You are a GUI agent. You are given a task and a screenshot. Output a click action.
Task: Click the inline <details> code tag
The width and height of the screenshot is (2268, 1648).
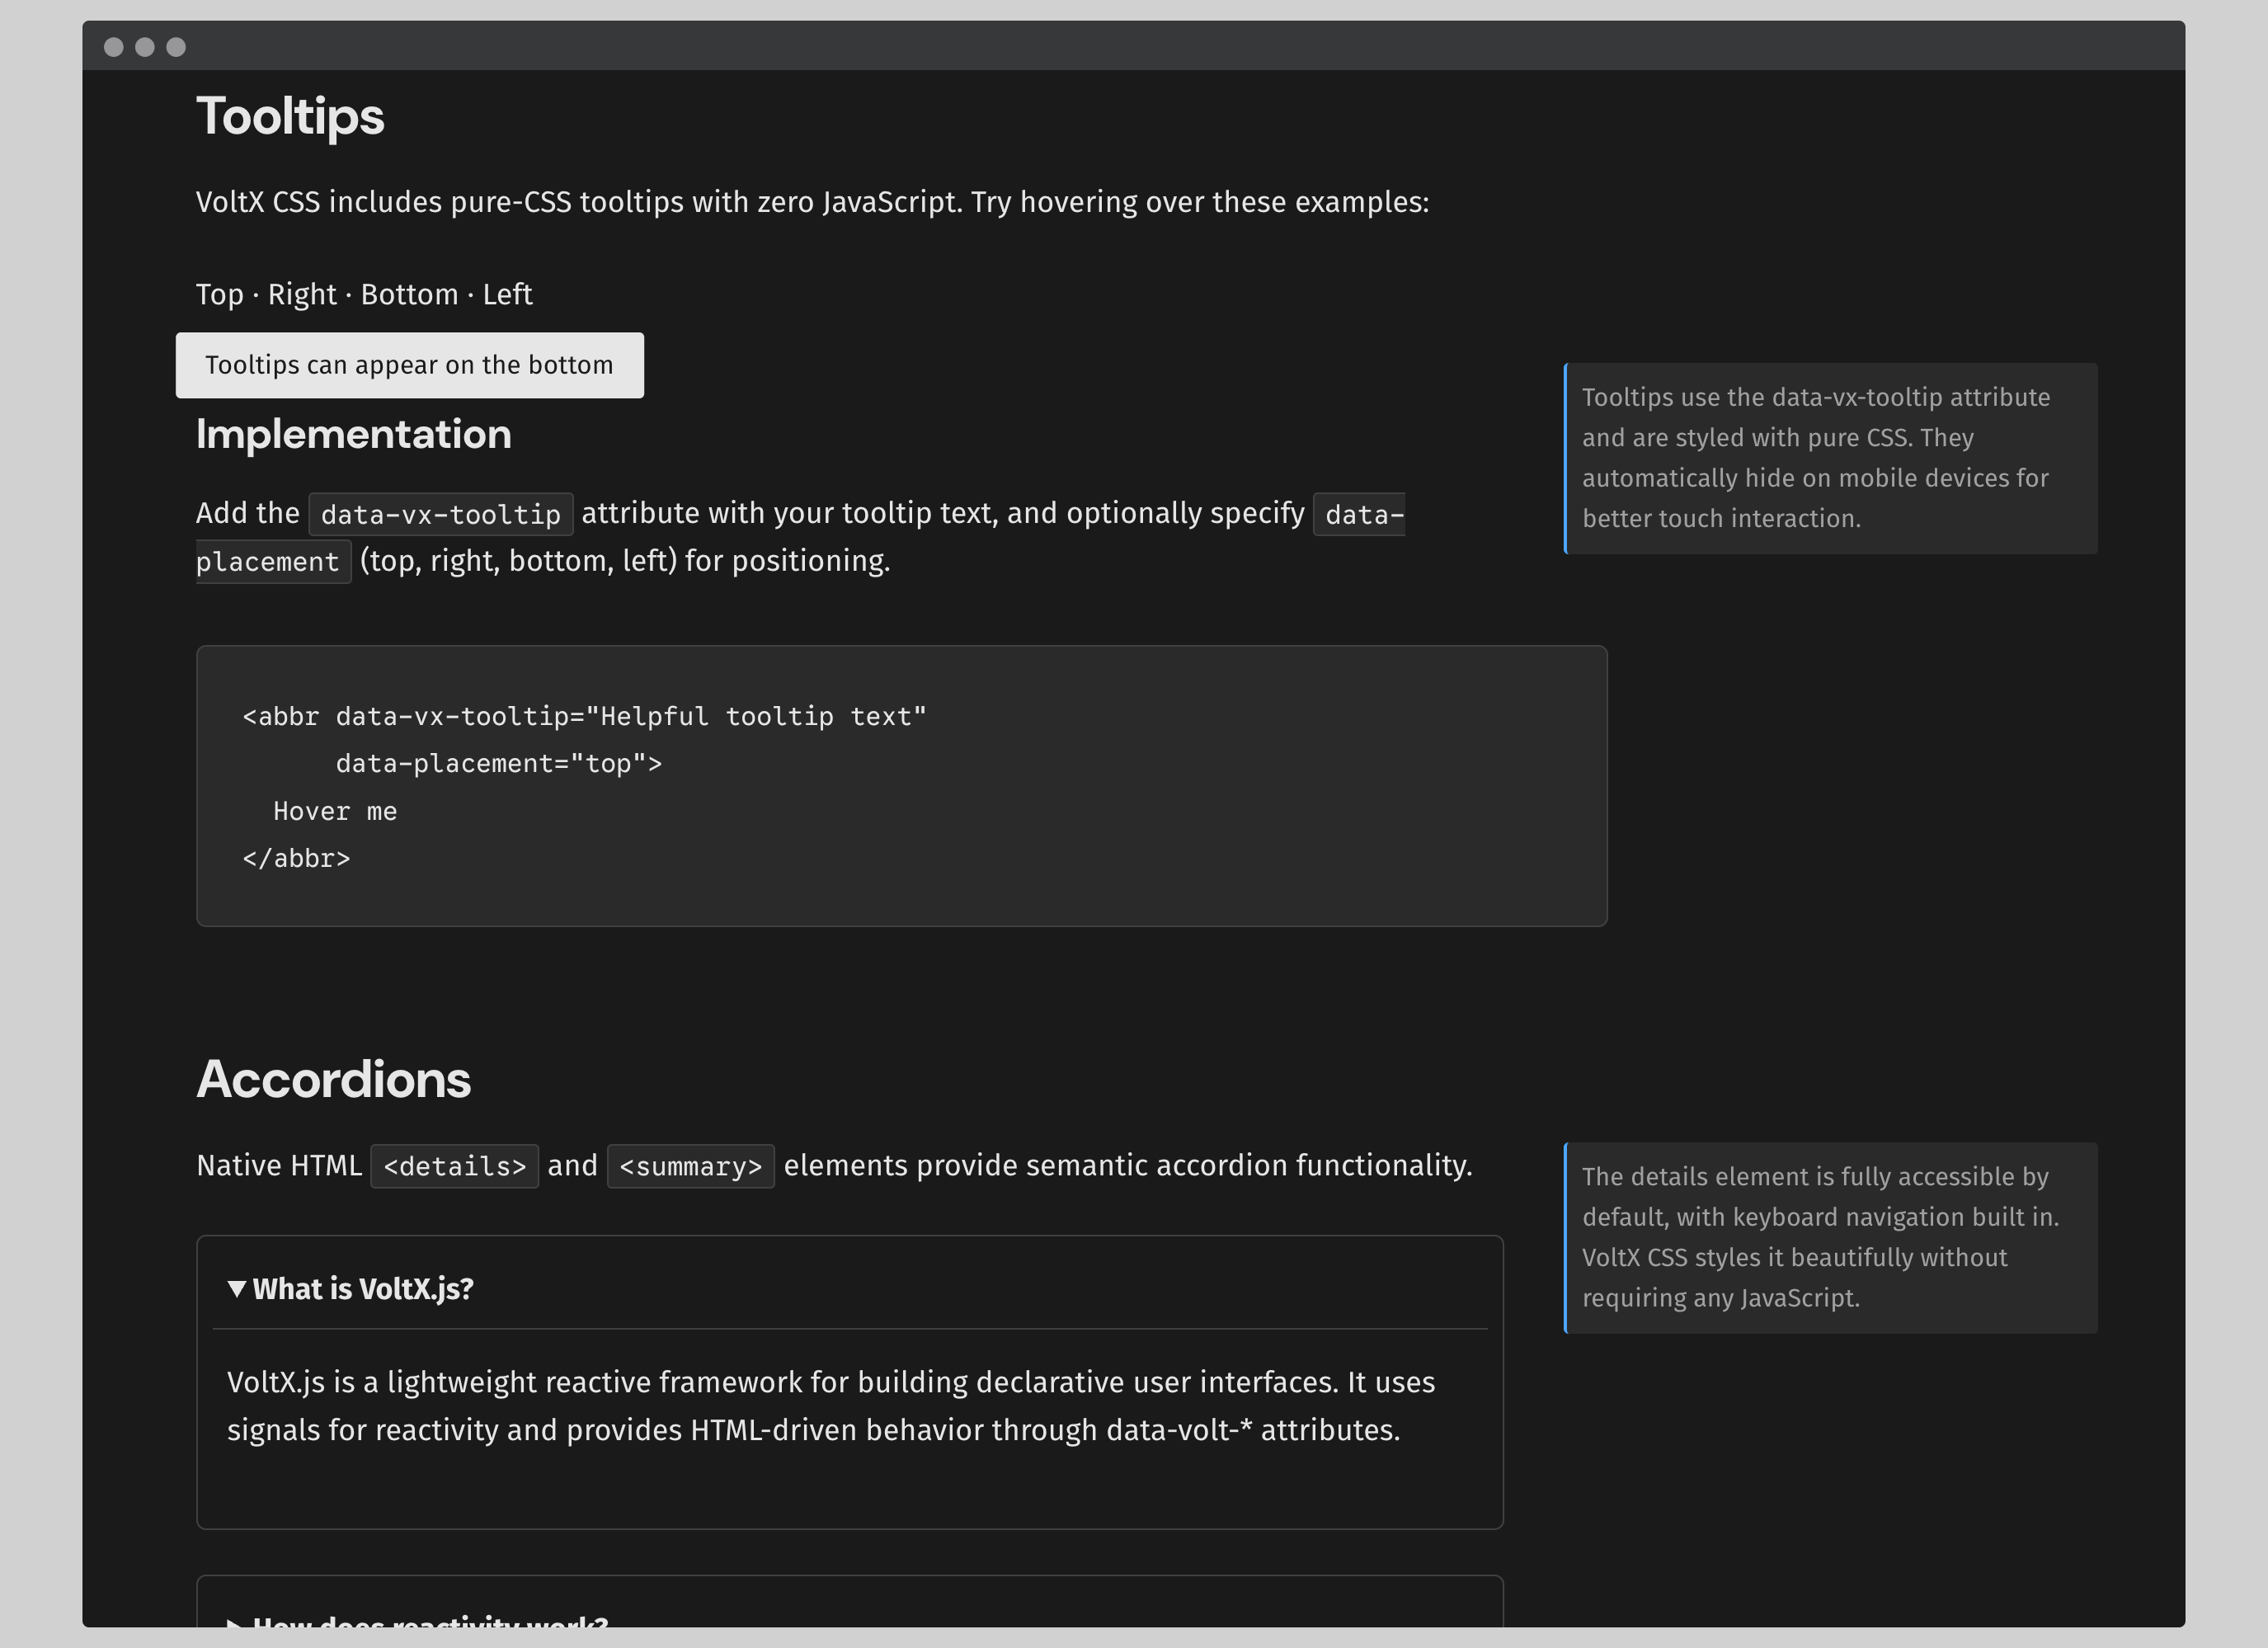(x=454, y=1167)
